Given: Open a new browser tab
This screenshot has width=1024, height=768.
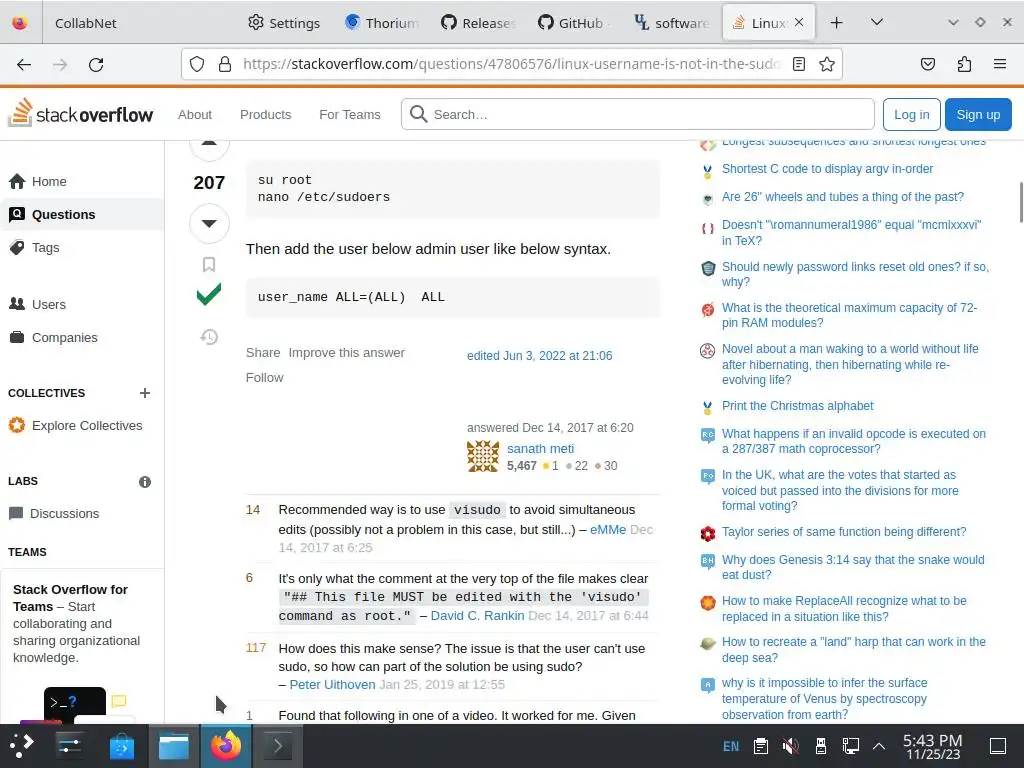Looking at the screenshot, I should coord(837,23).
